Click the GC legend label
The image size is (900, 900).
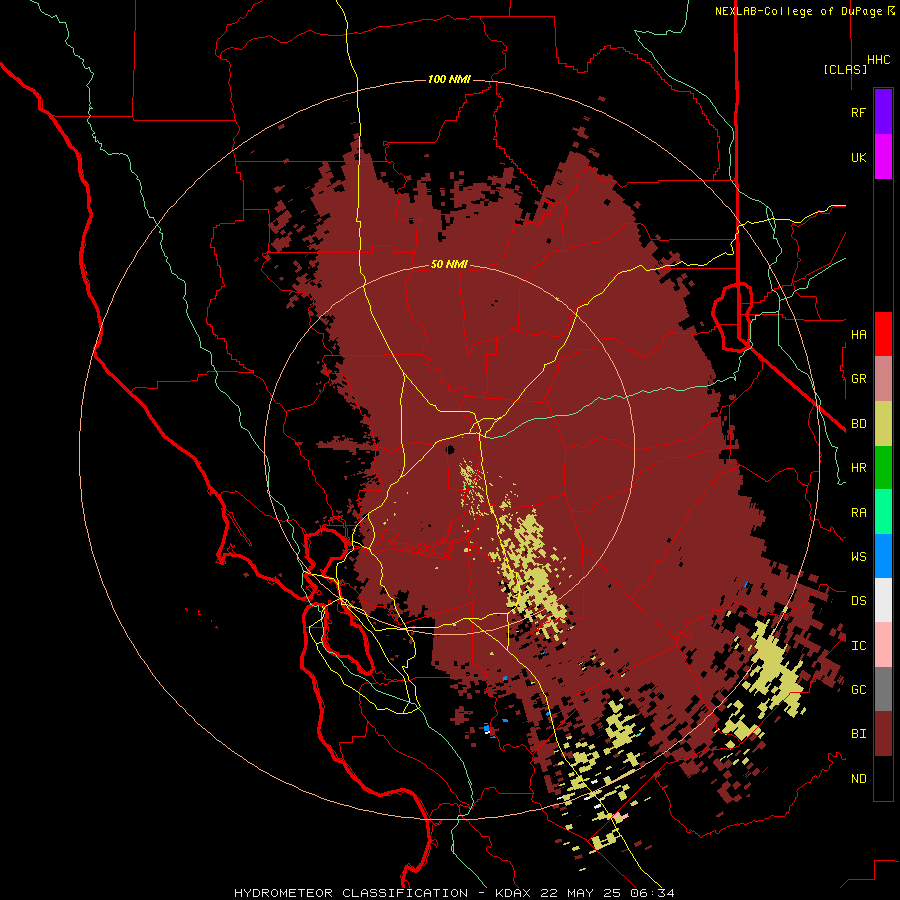[858, 690]
